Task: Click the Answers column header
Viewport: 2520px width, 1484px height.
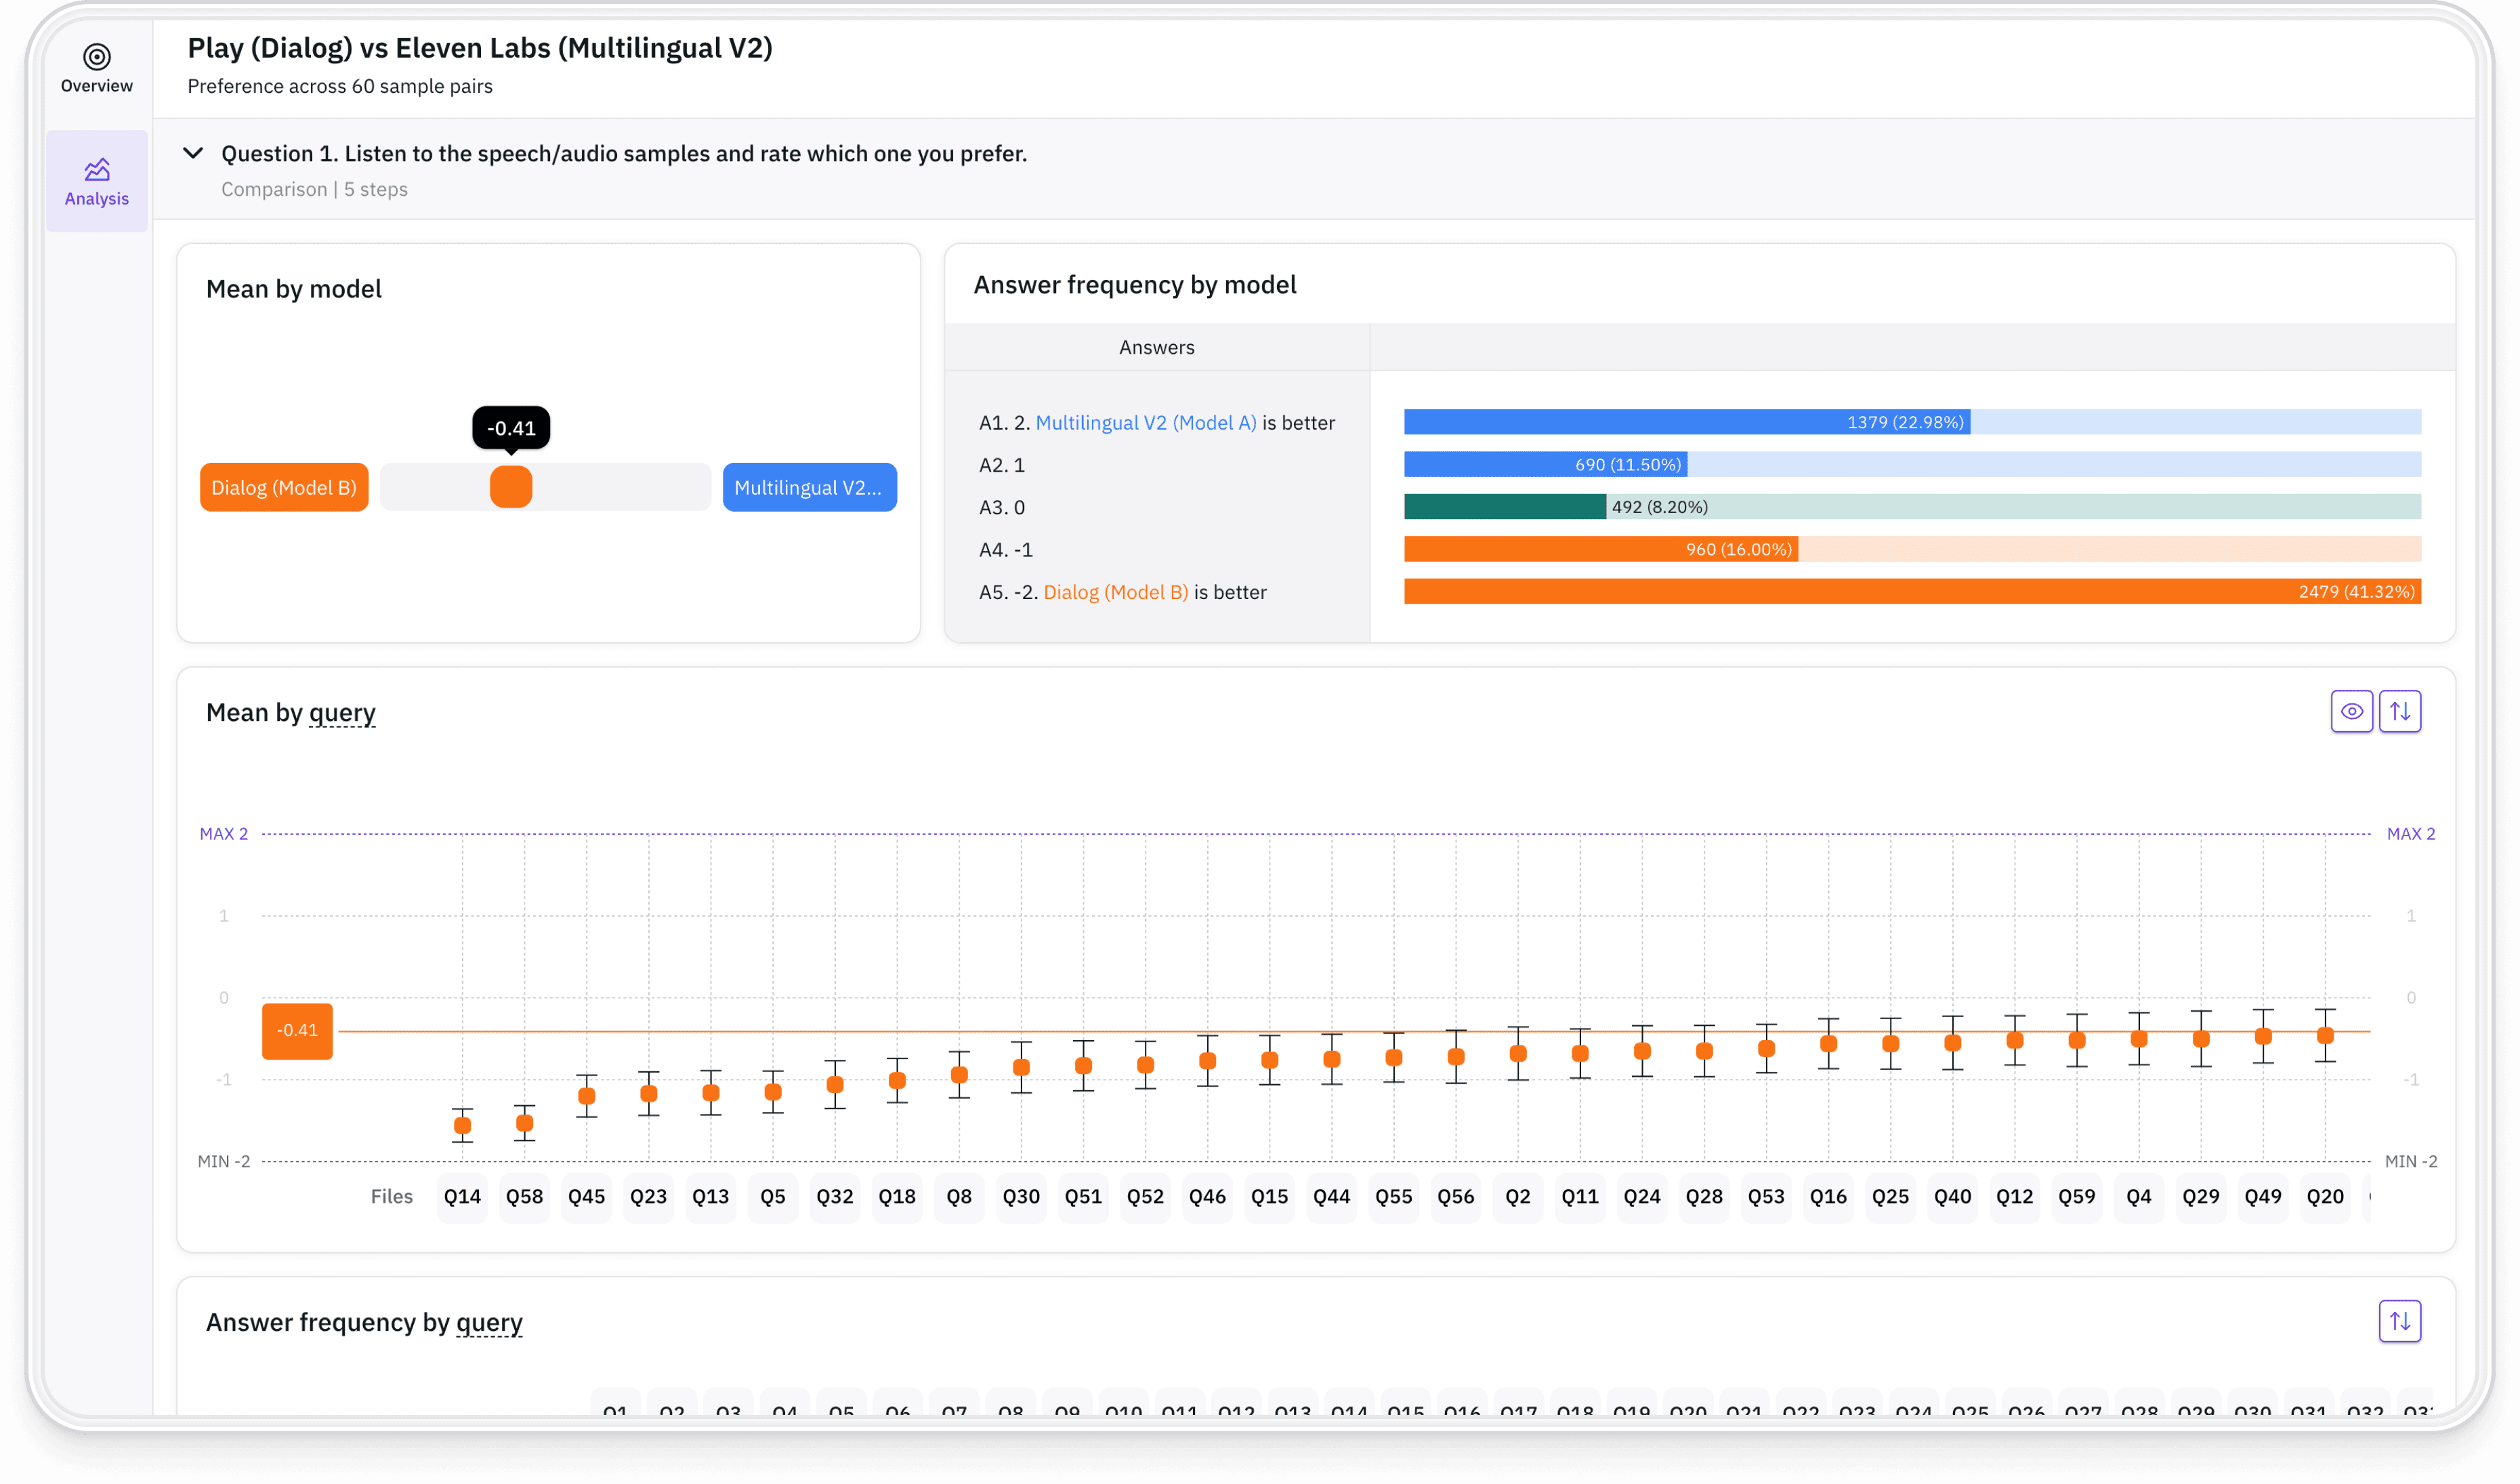Action: [x=1156, y=347]
